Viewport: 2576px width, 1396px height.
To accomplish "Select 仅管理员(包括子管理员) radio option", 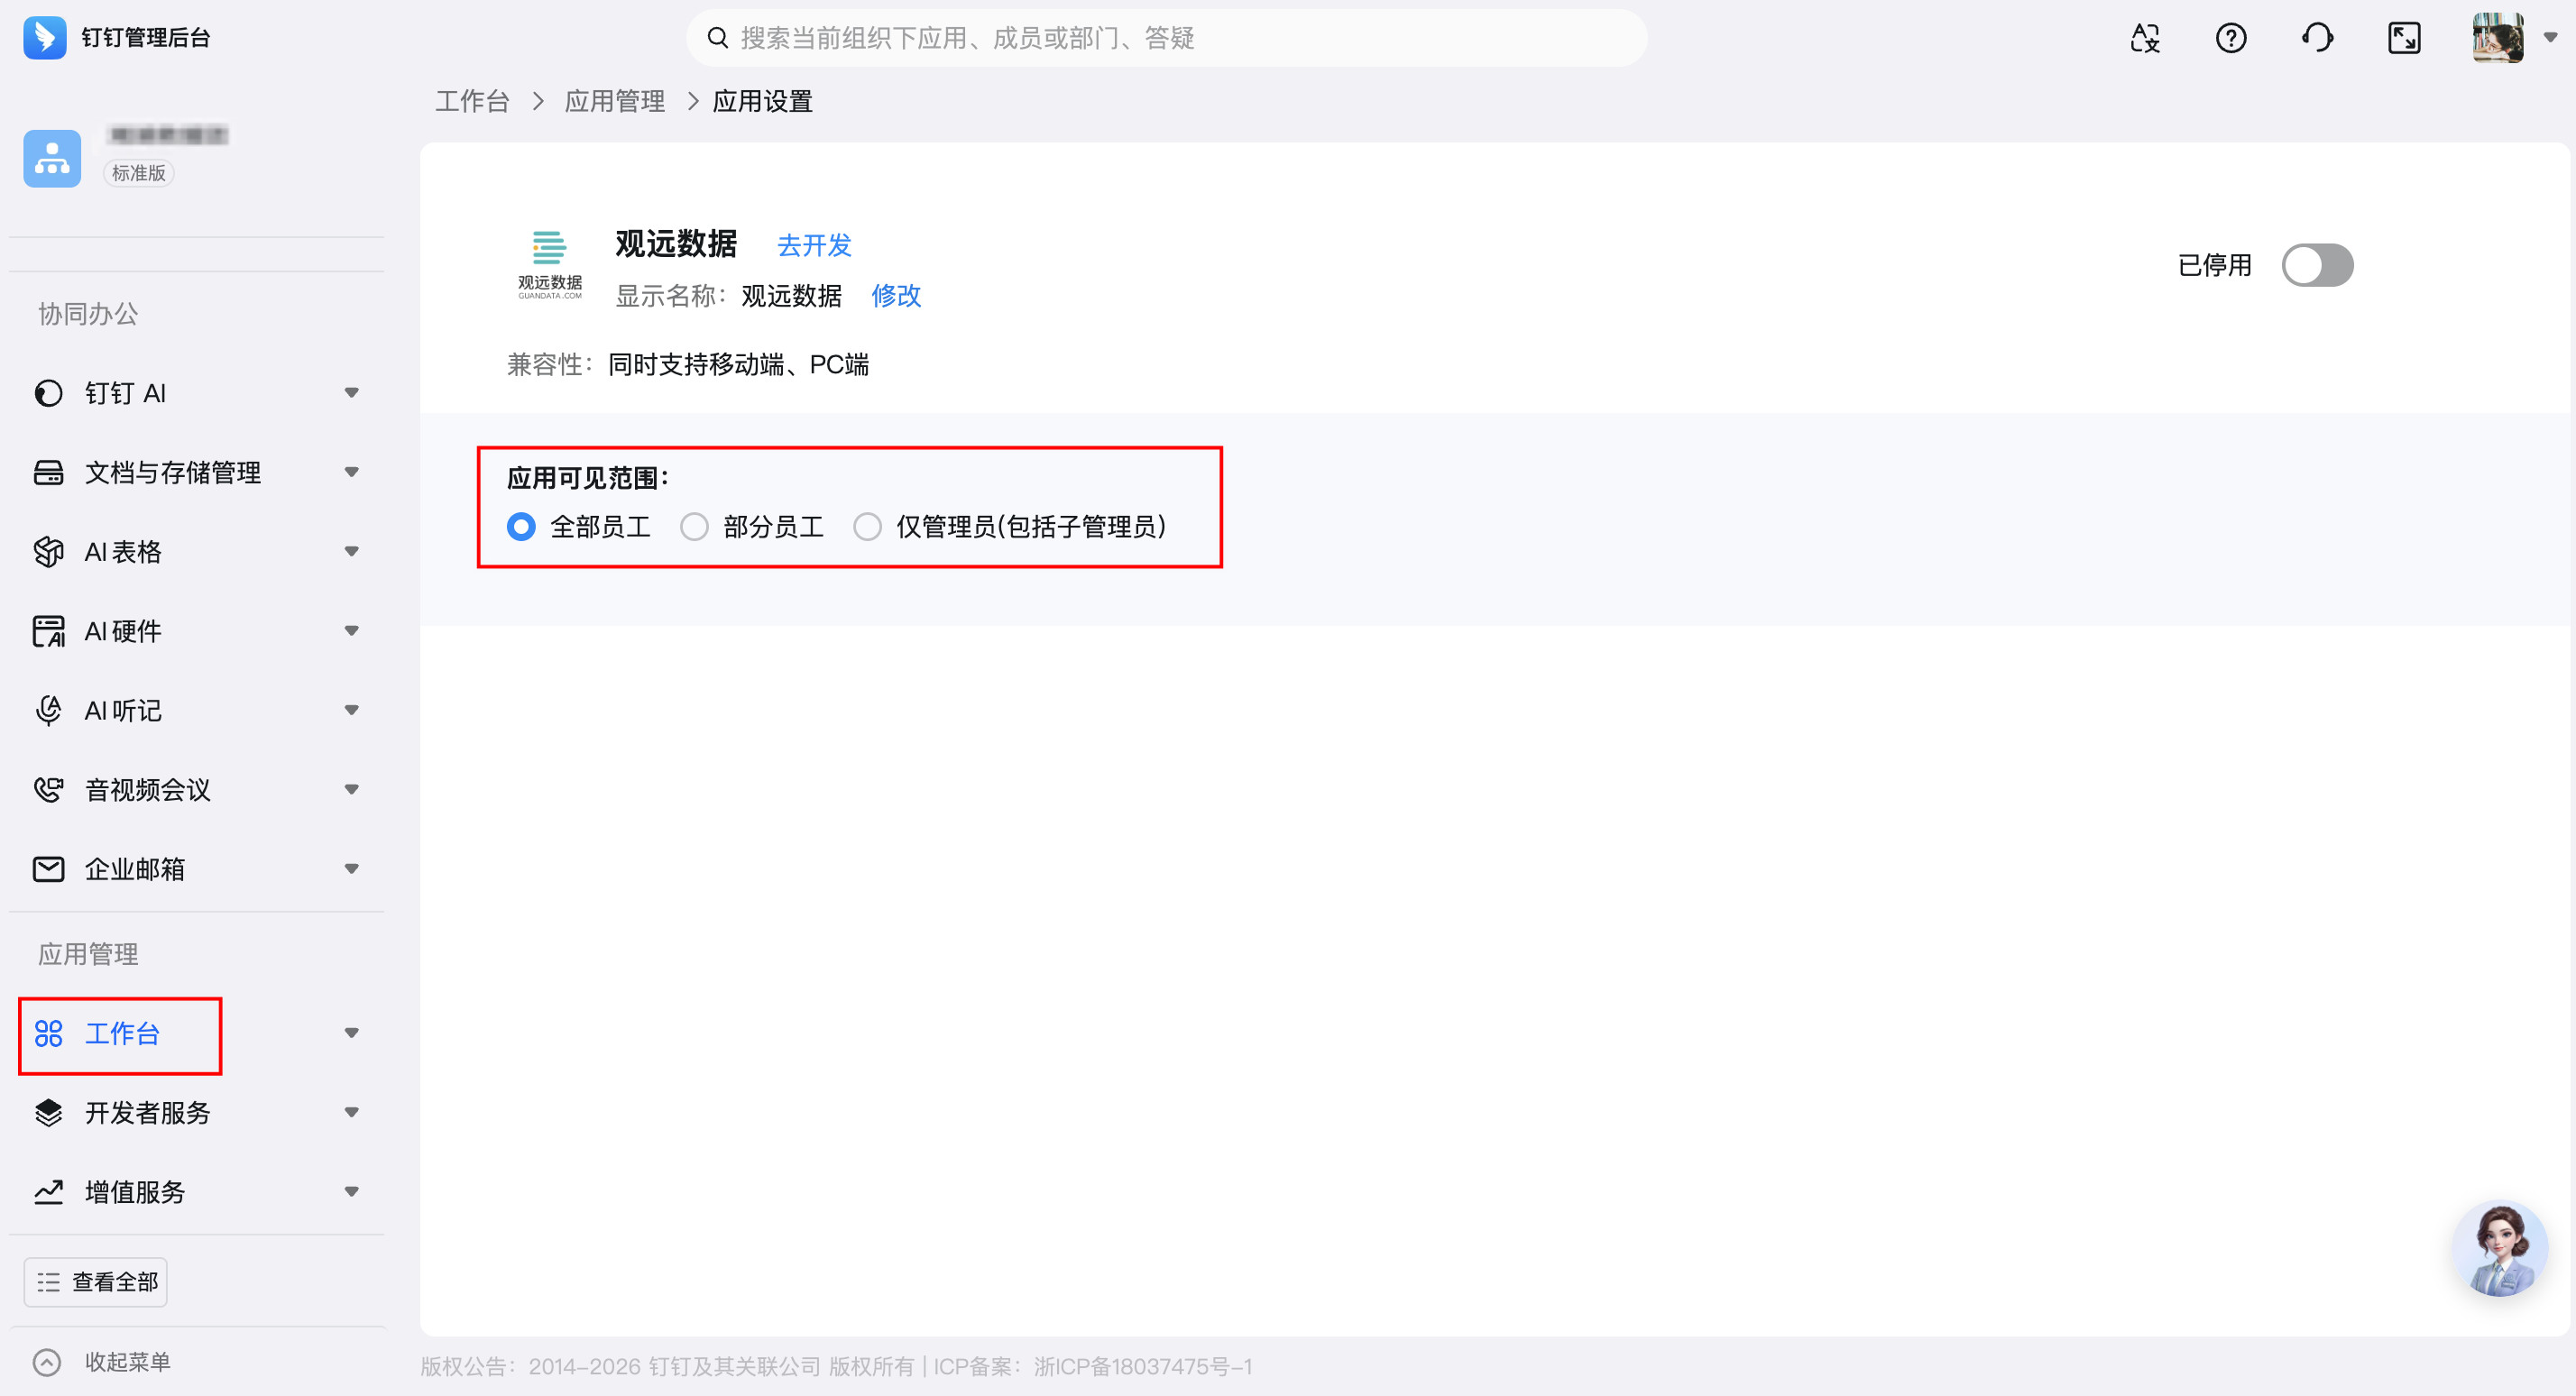I will [867, 527].
